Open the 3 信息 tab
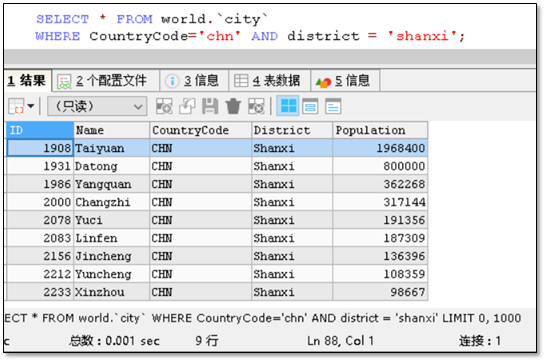Screen dimensions: 546x362 pos(194,81)
